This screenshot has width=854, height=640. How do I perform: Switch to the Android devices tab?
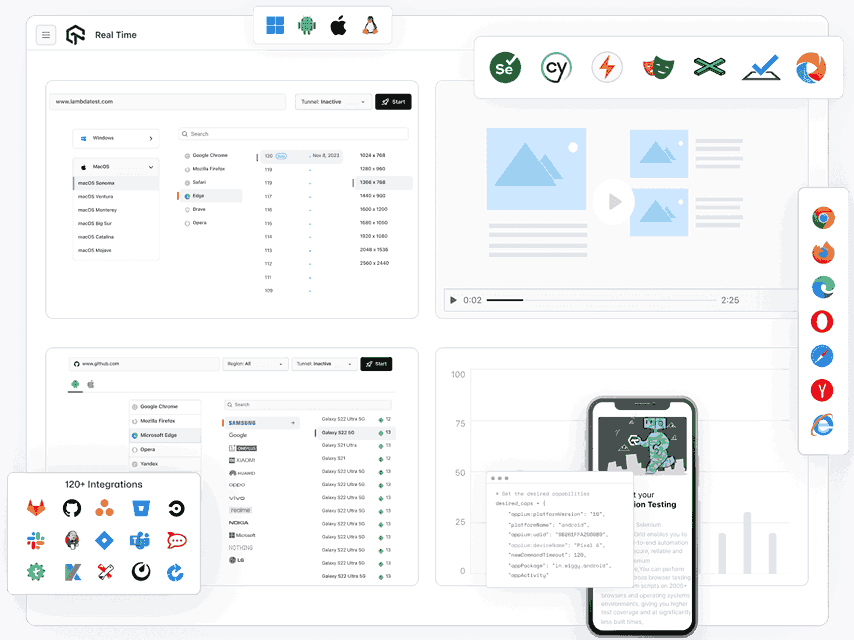tap(75, 384)
